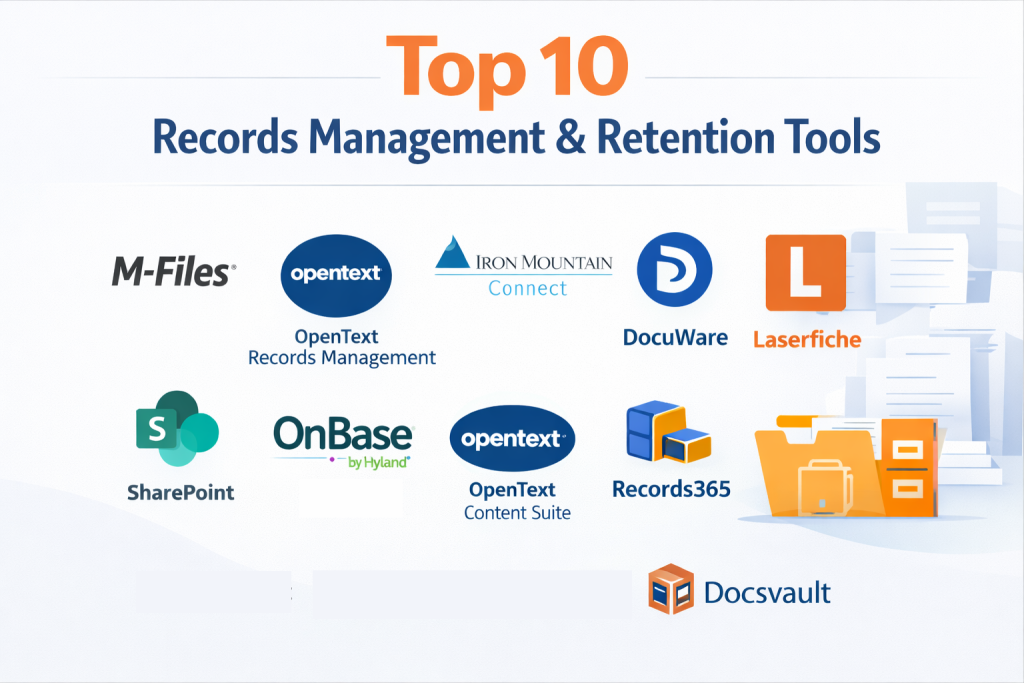
Task: Select the "DocuWare" text label
Action: tap(675, 337)
